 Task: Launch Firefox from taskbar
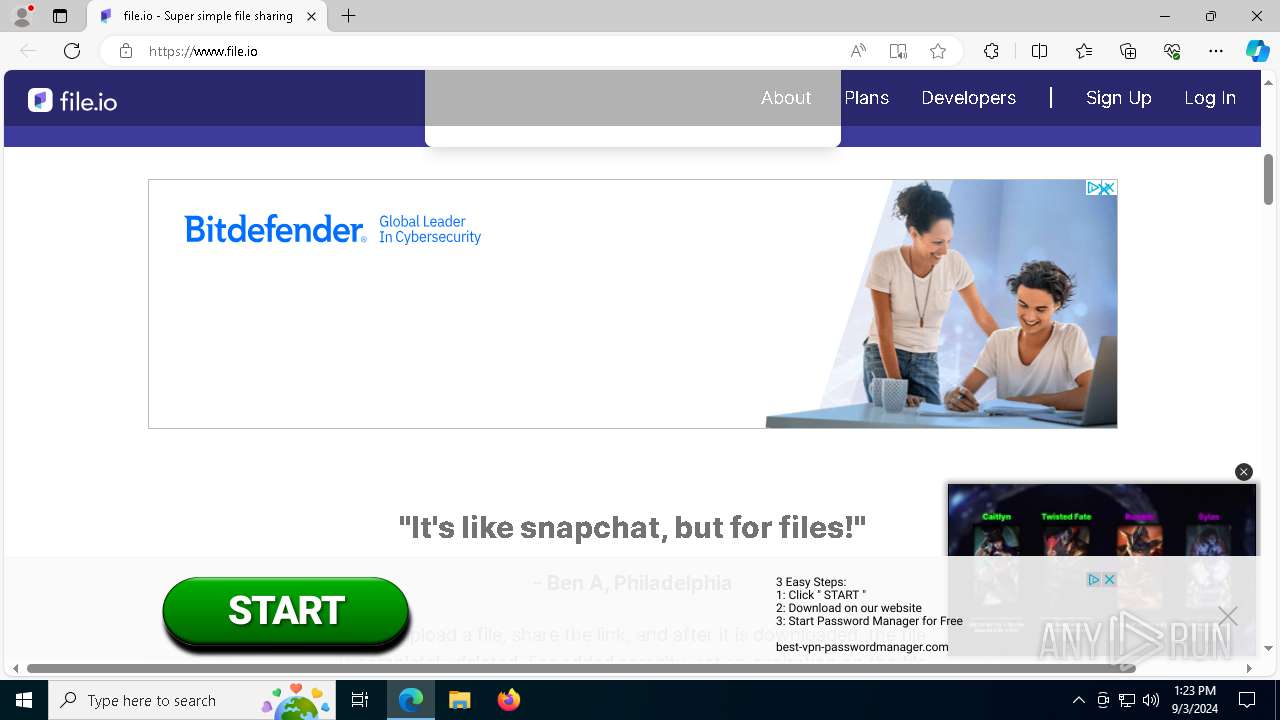point(508,700)
